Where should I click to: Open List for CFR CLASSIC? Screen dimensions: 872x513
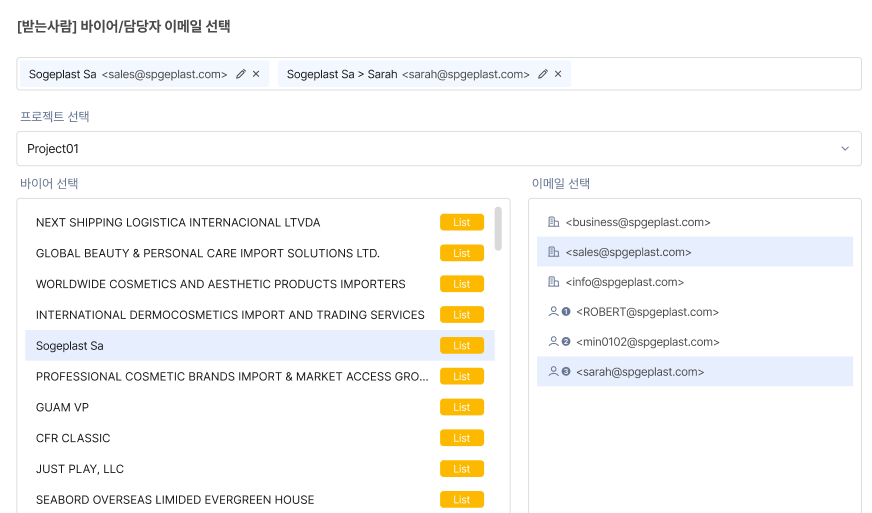click(461, 438)
